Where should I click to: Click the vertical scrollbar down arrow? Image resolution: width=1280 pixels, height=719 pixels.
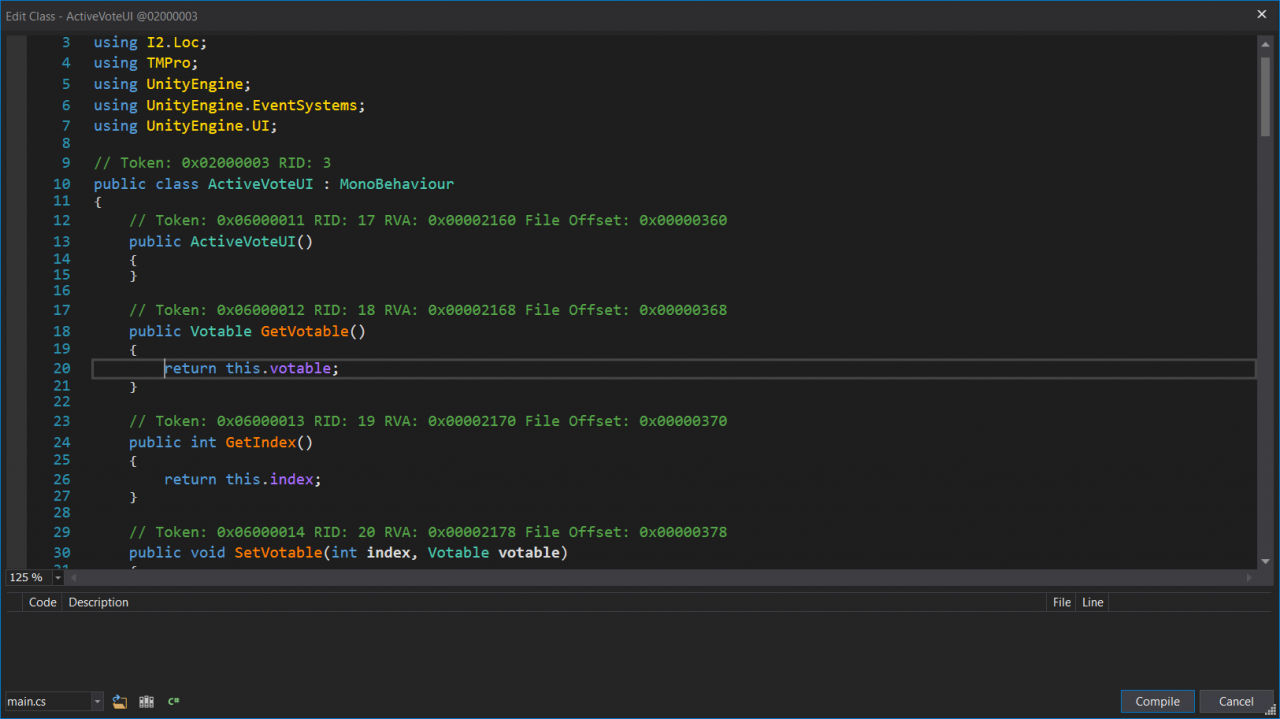click(x=1265, y=561)
